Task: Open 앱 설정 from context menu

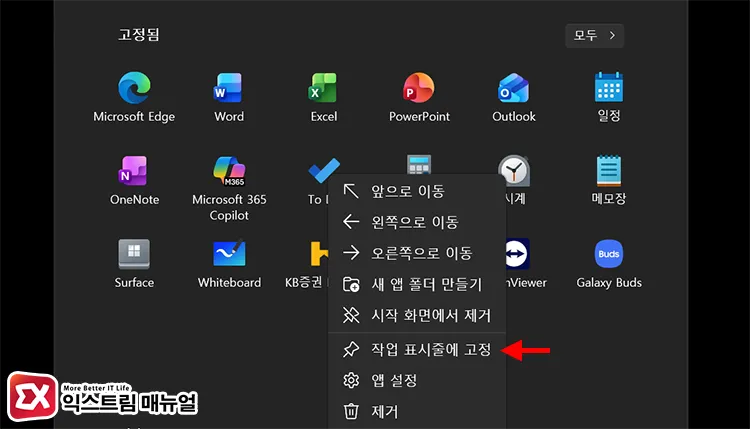Action: [417, 381]
